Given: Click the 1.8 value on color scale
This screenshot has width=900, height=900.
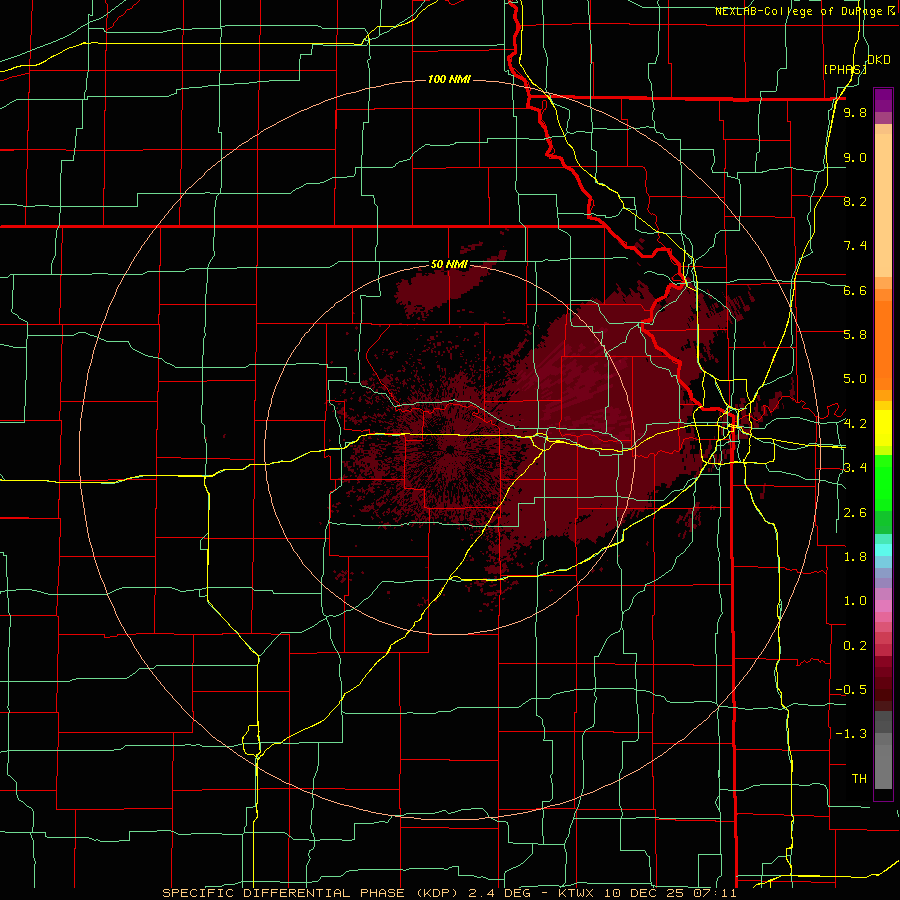Looking at the screenshot, I should (x=855, y=557).
